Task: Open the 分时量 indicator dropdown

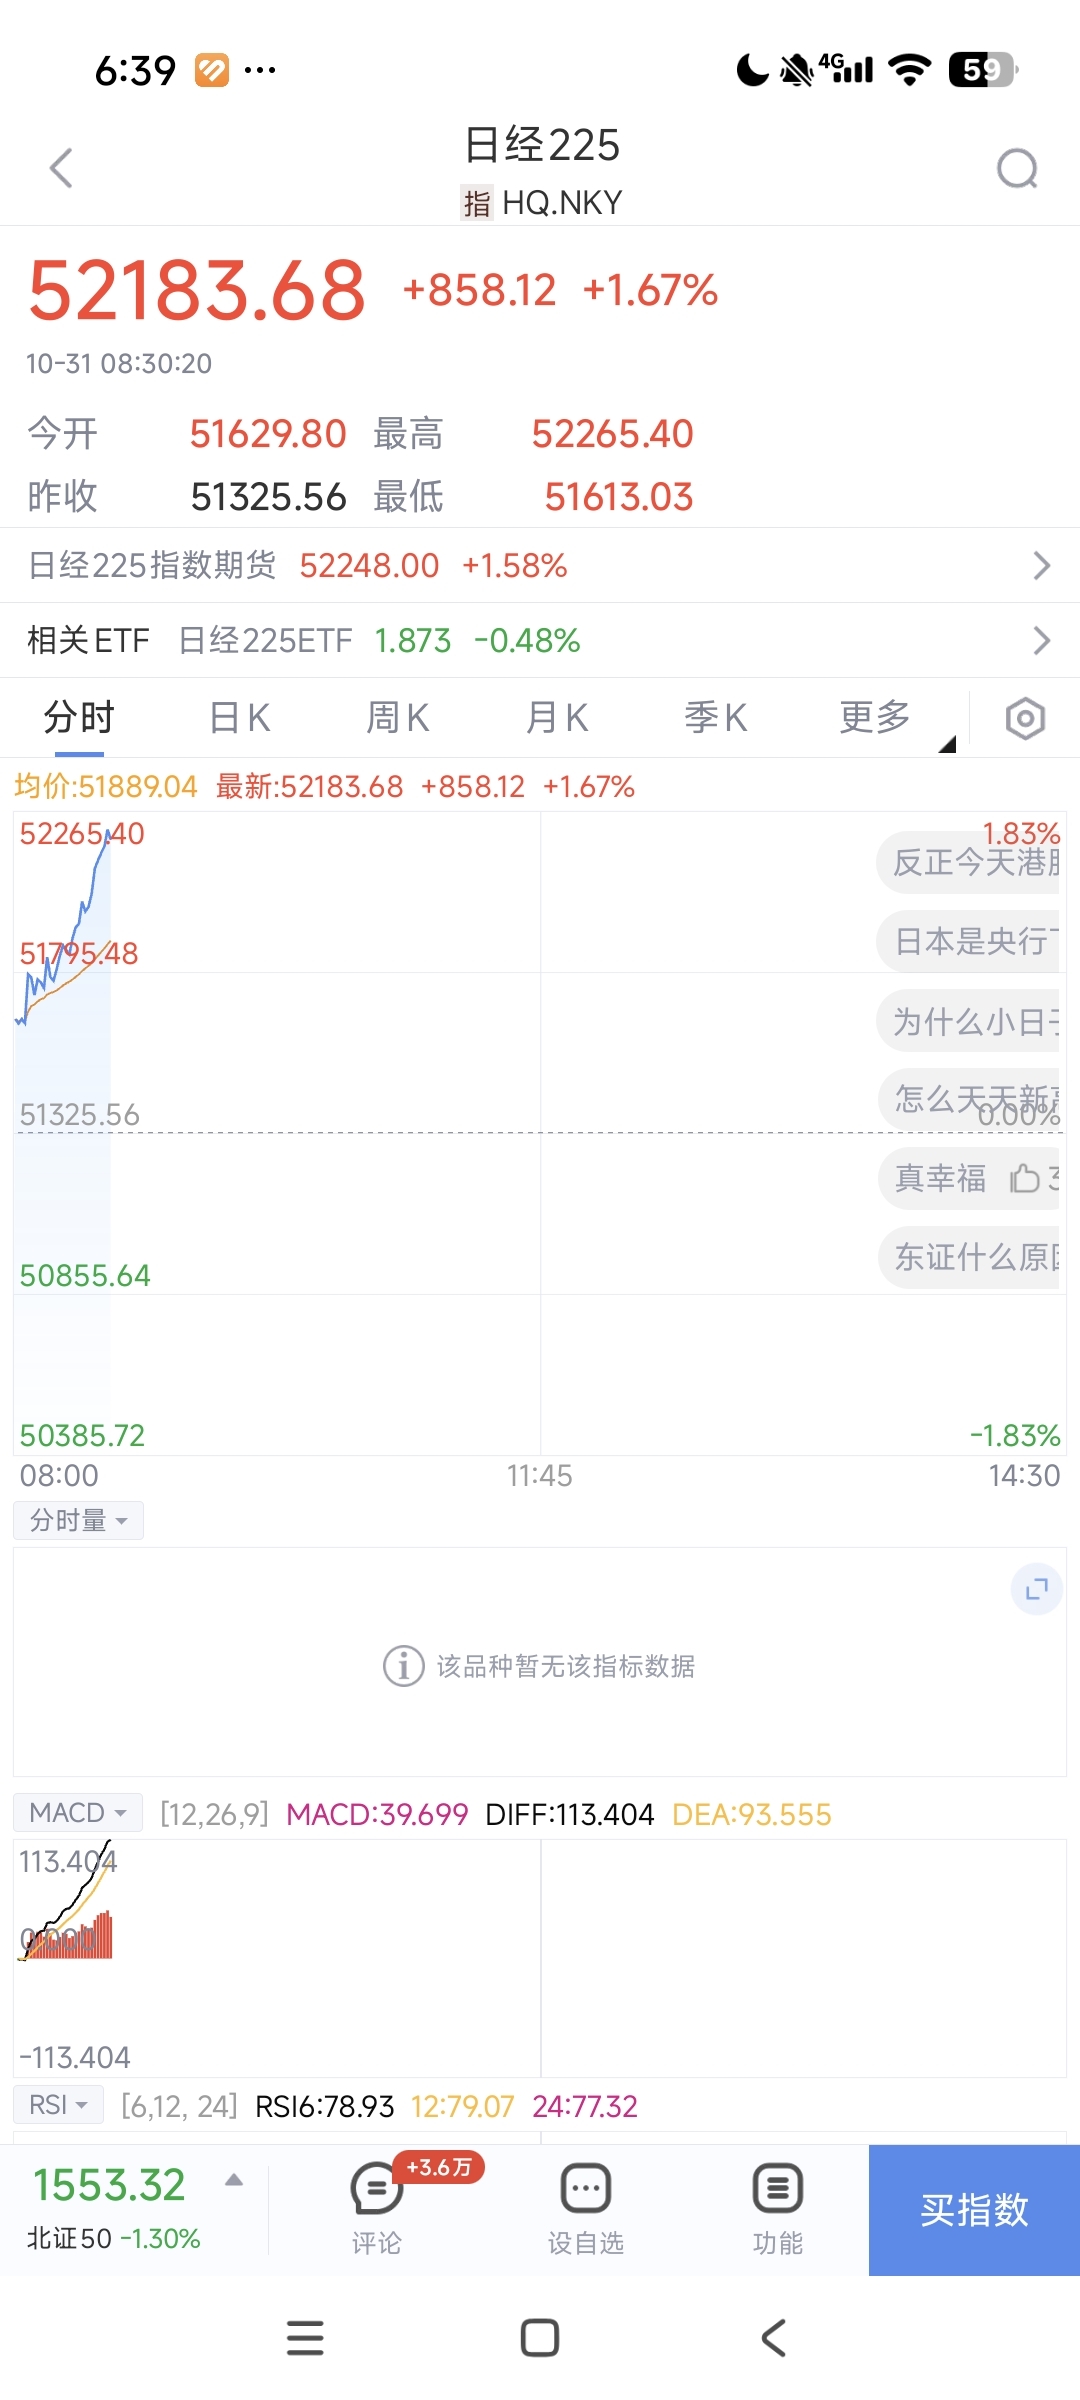Action: [x=78, y=1521]
